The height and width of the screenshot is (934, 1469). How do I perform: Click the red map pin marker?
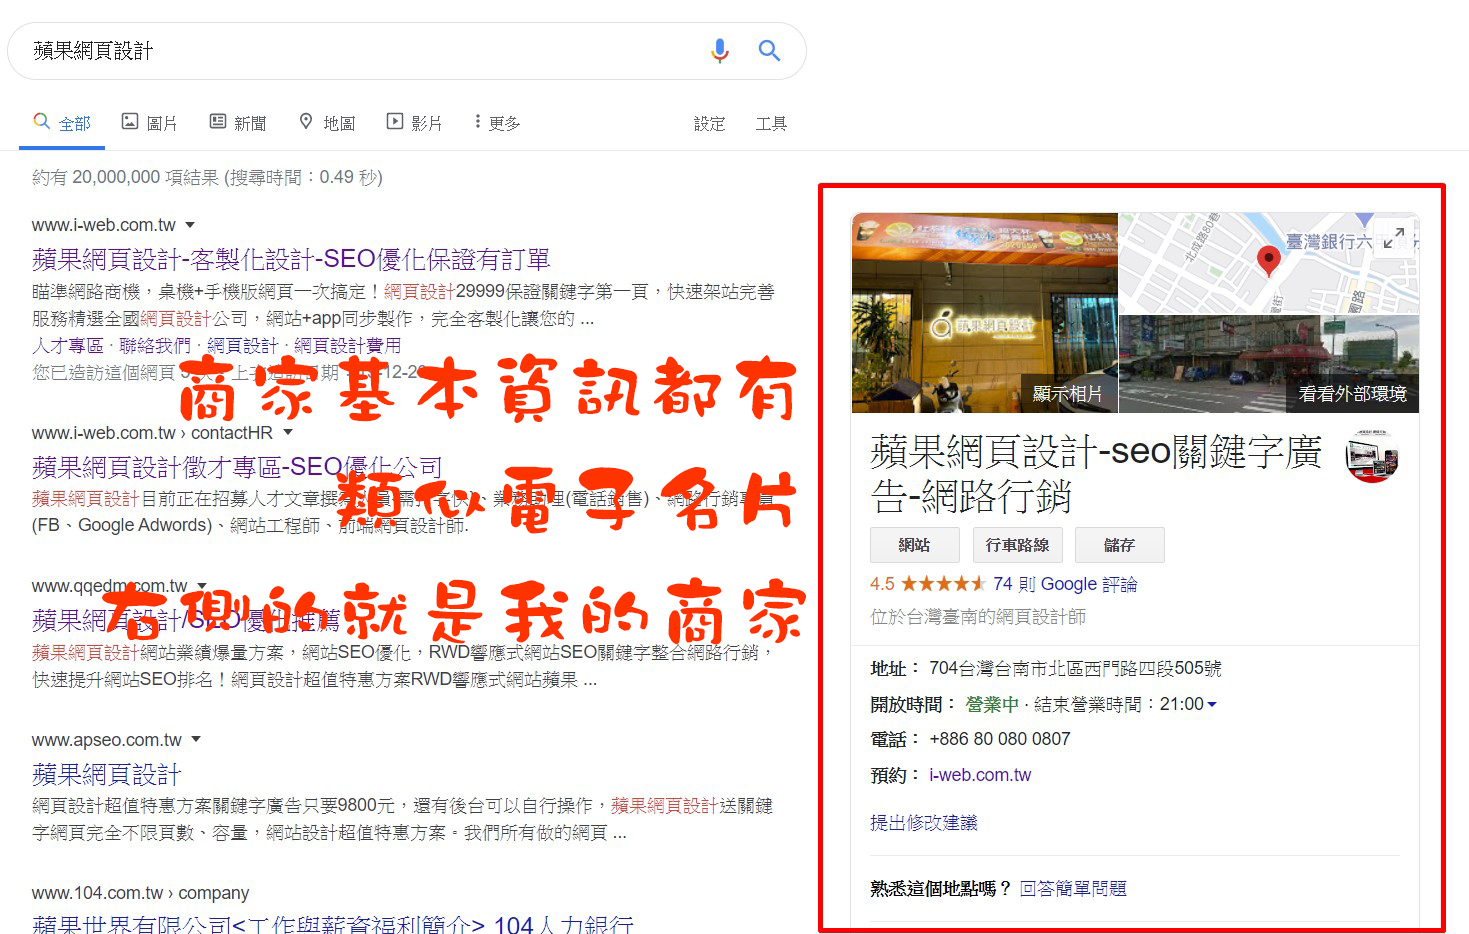(x=1268, y=260)
